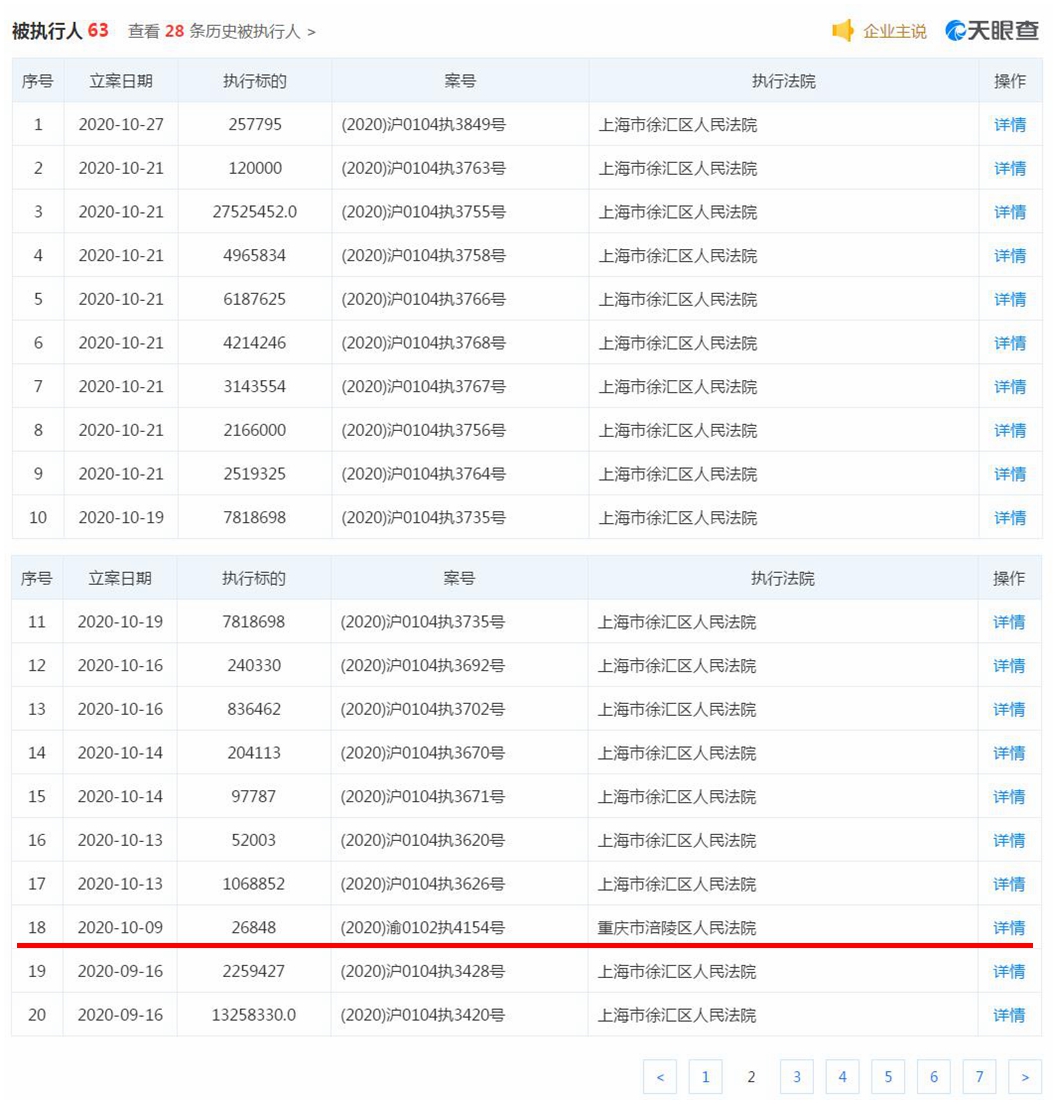Open 详情 for case (2020)渝0102执4154号

pyautogui.click(x=1010, y=928)
